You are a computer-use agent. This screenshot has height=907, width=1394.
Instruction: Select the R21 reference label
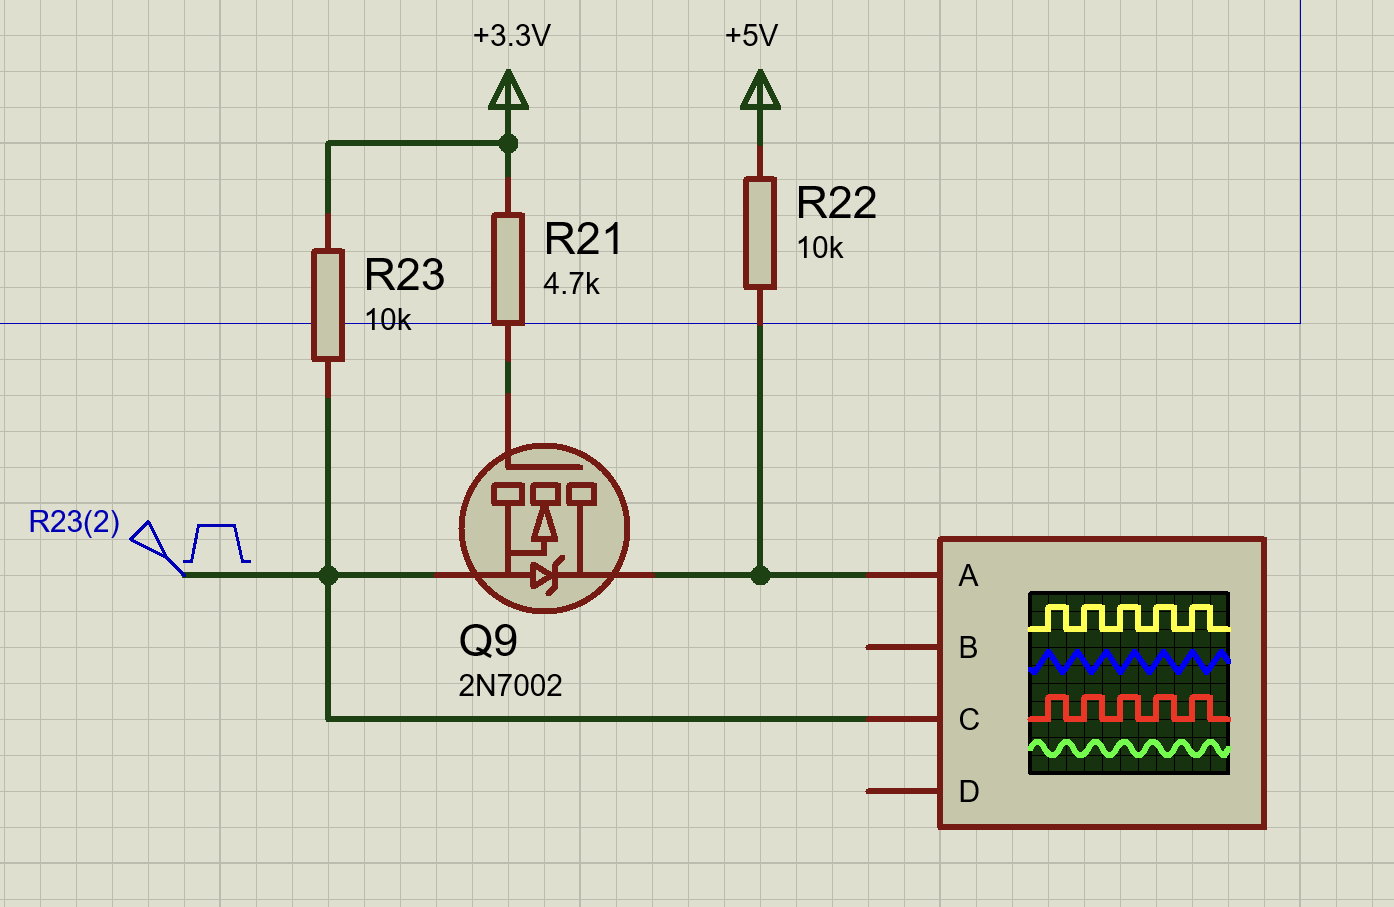coord(583,239)
